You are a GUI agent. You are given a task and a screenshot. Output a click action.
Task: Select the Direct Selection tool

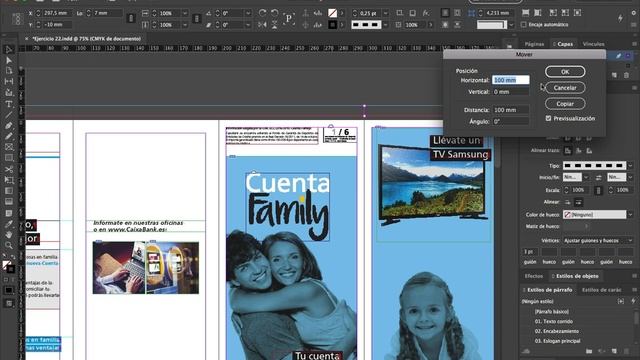pyautogui.click(x=9, y=60)
